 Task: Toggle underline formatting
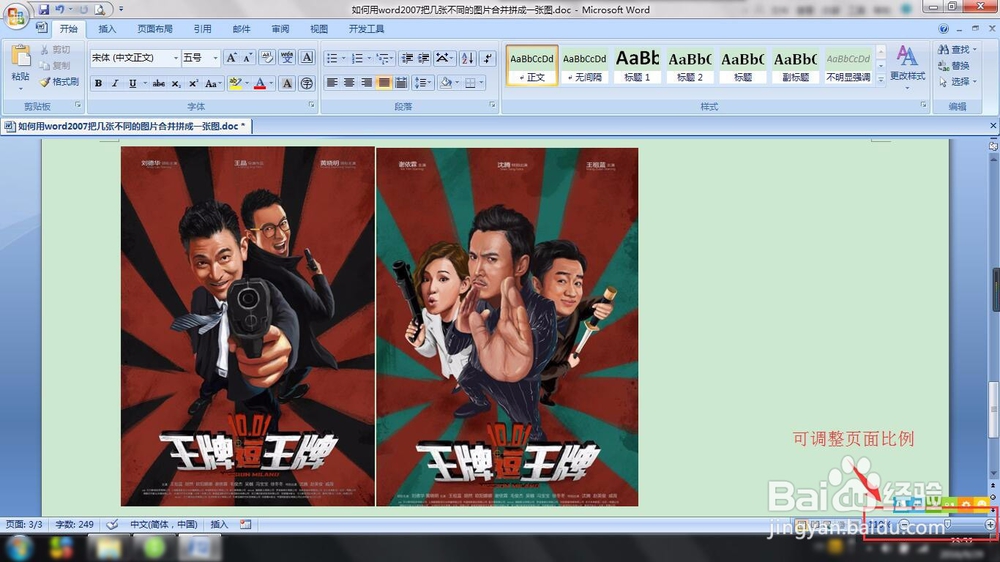(133, 84)
